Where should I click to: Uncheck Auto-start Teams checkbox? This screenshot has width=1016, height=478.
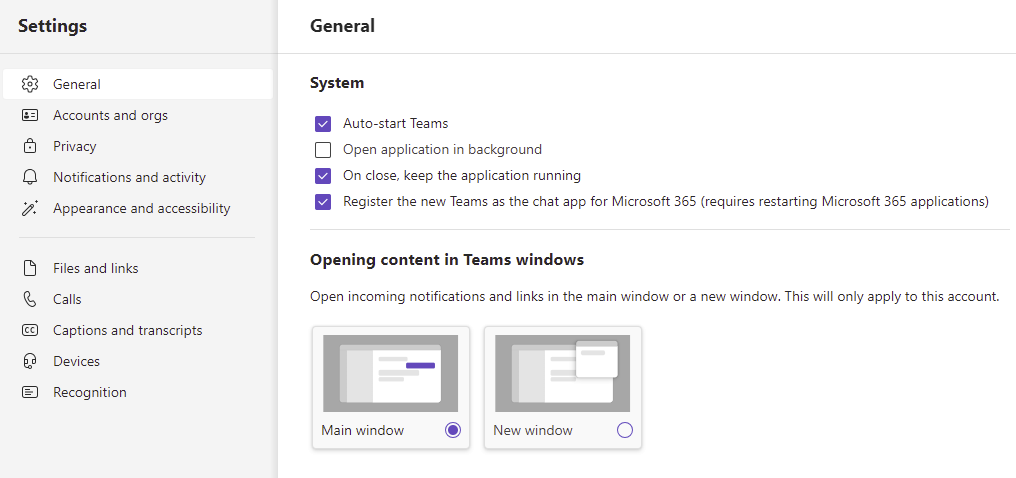click(323, 124)
